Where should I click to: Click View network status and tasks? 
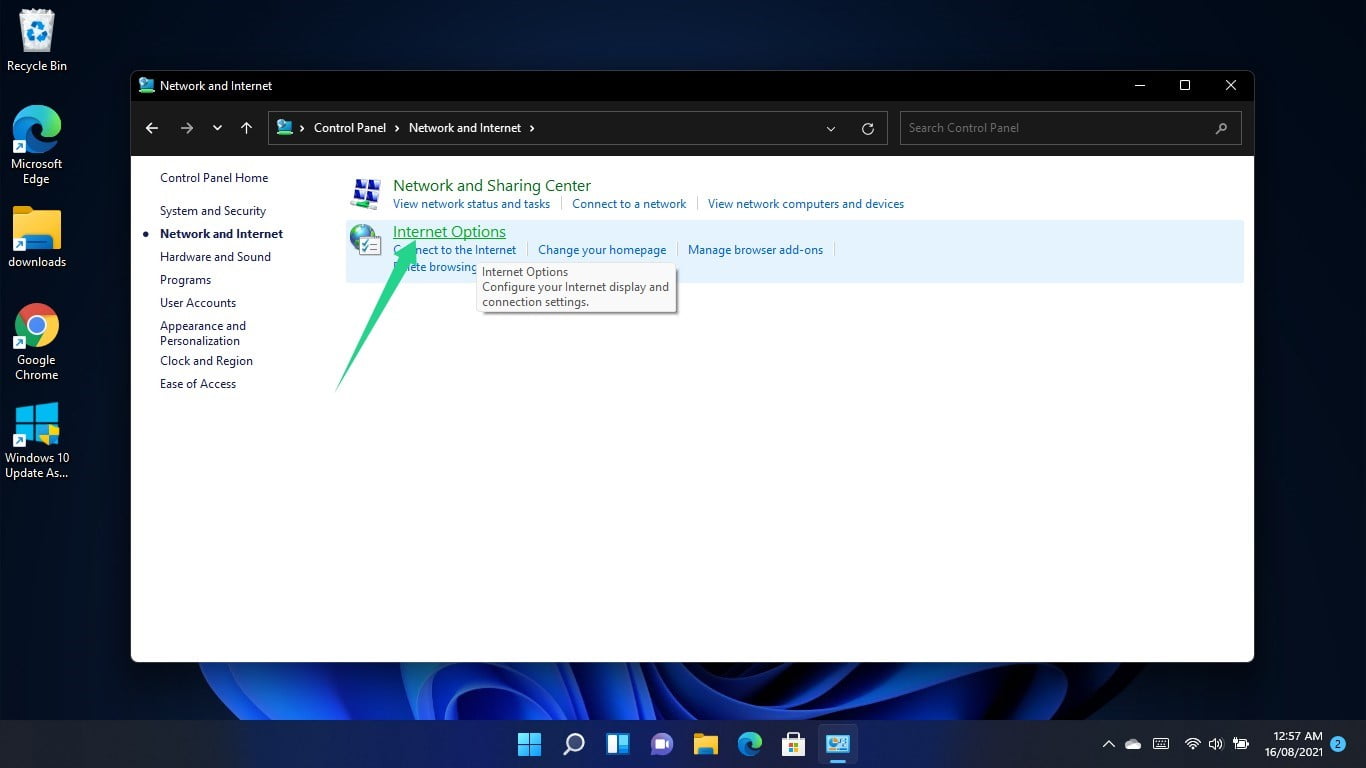coord(471,204)
